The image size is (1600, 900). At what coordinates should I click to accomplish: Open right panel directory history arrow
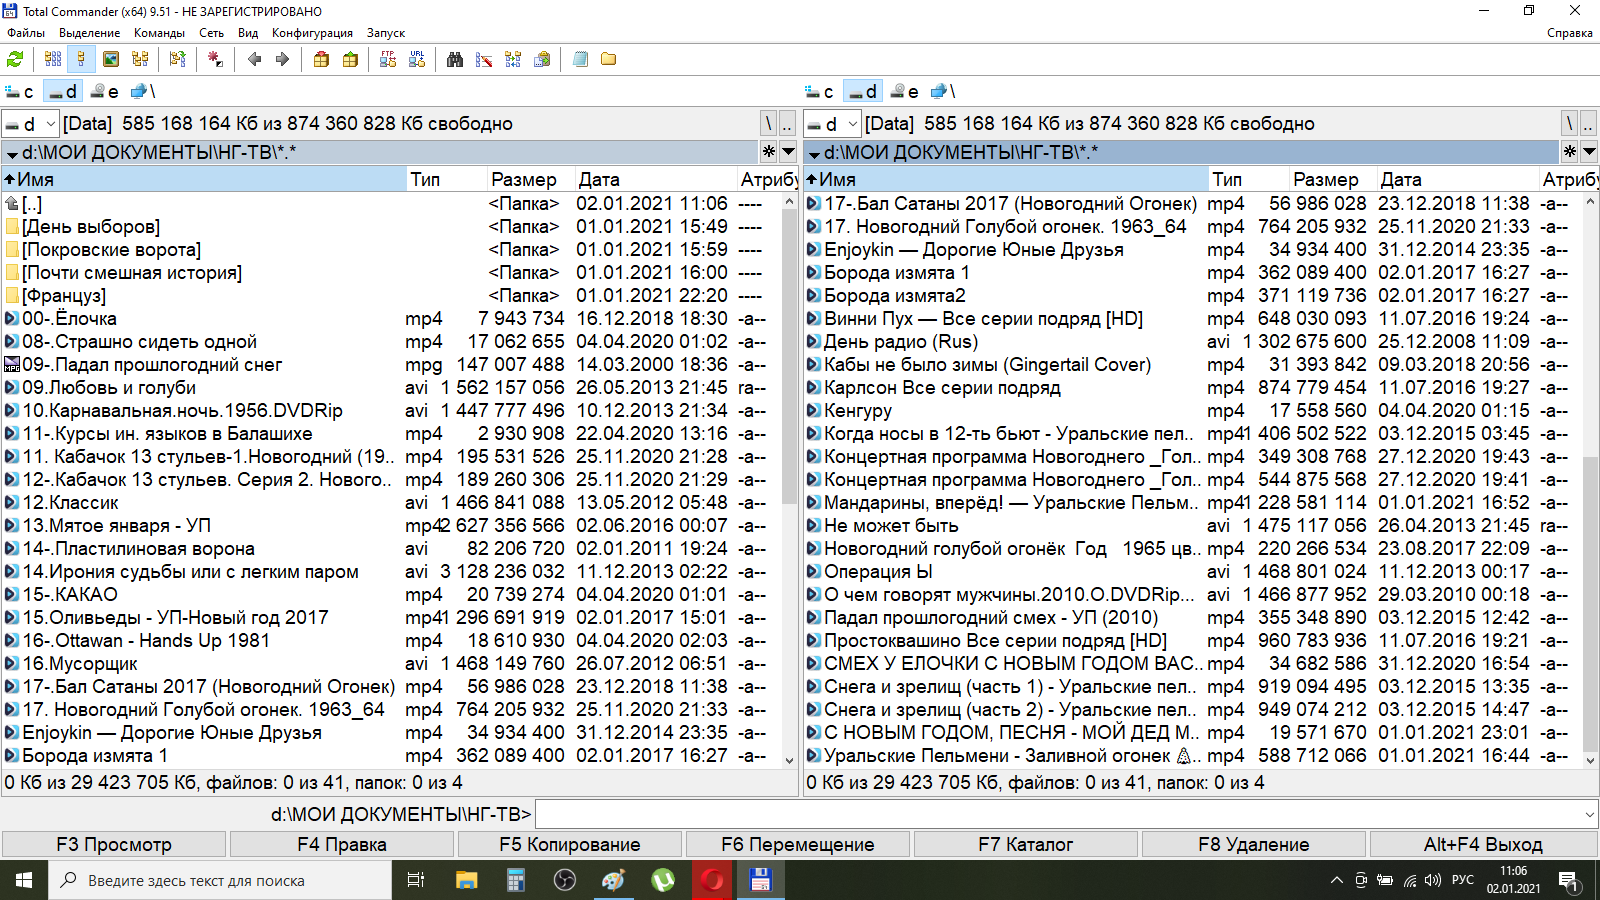[x=1589, y=152]
